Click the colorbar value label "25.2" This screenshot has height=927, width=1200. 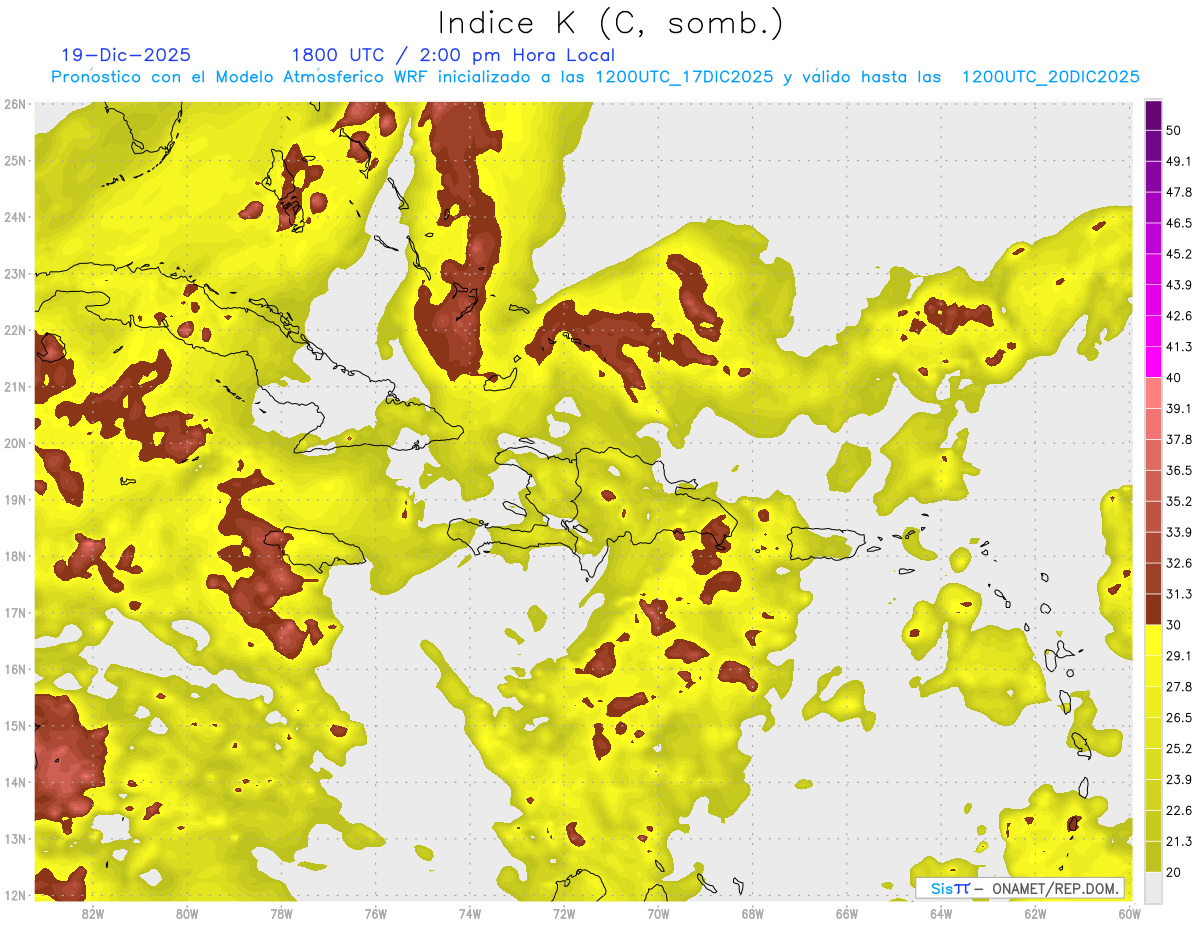click(x=1179, y=749)
